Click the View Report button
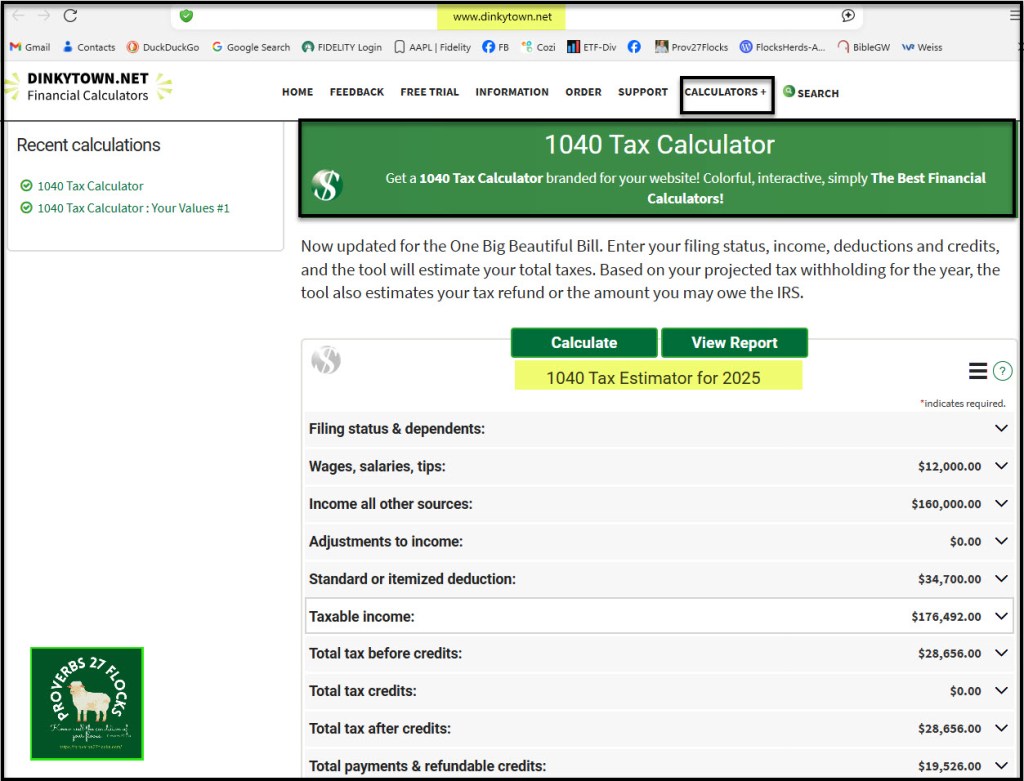The image size is (1024, 781). click(x=734, y=343)
